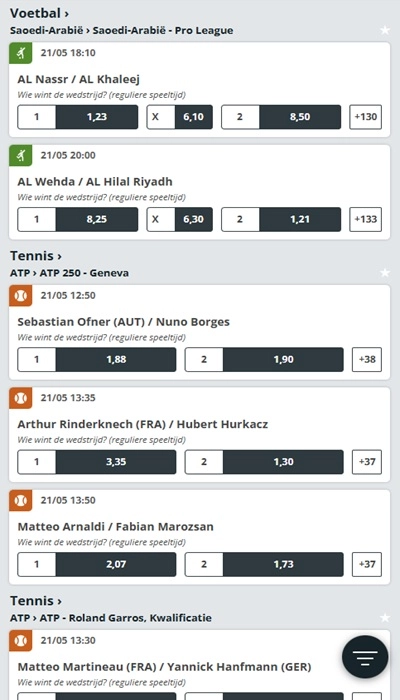Open the ATP 250 - Geneva link
Screen dimensions: 400x700
click(84, 273)
